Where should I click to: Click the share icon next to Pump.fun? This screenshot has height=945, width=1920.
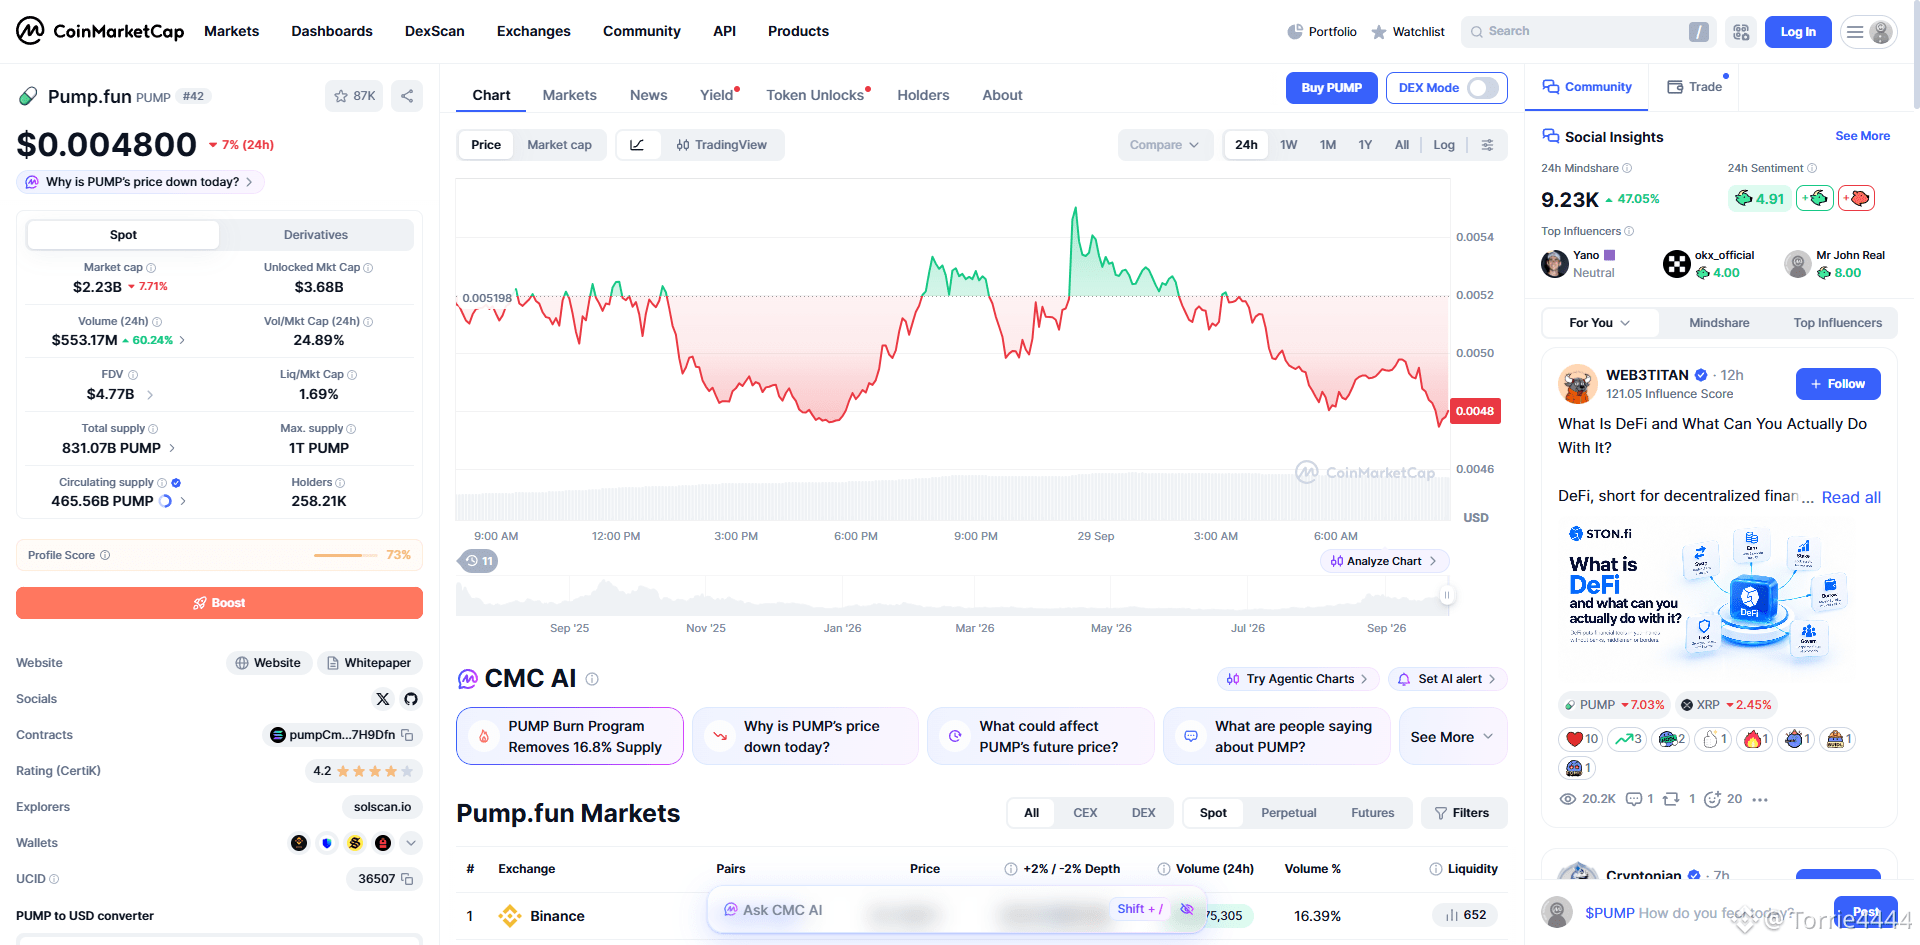pyautogui.click(x=407, y=96)
